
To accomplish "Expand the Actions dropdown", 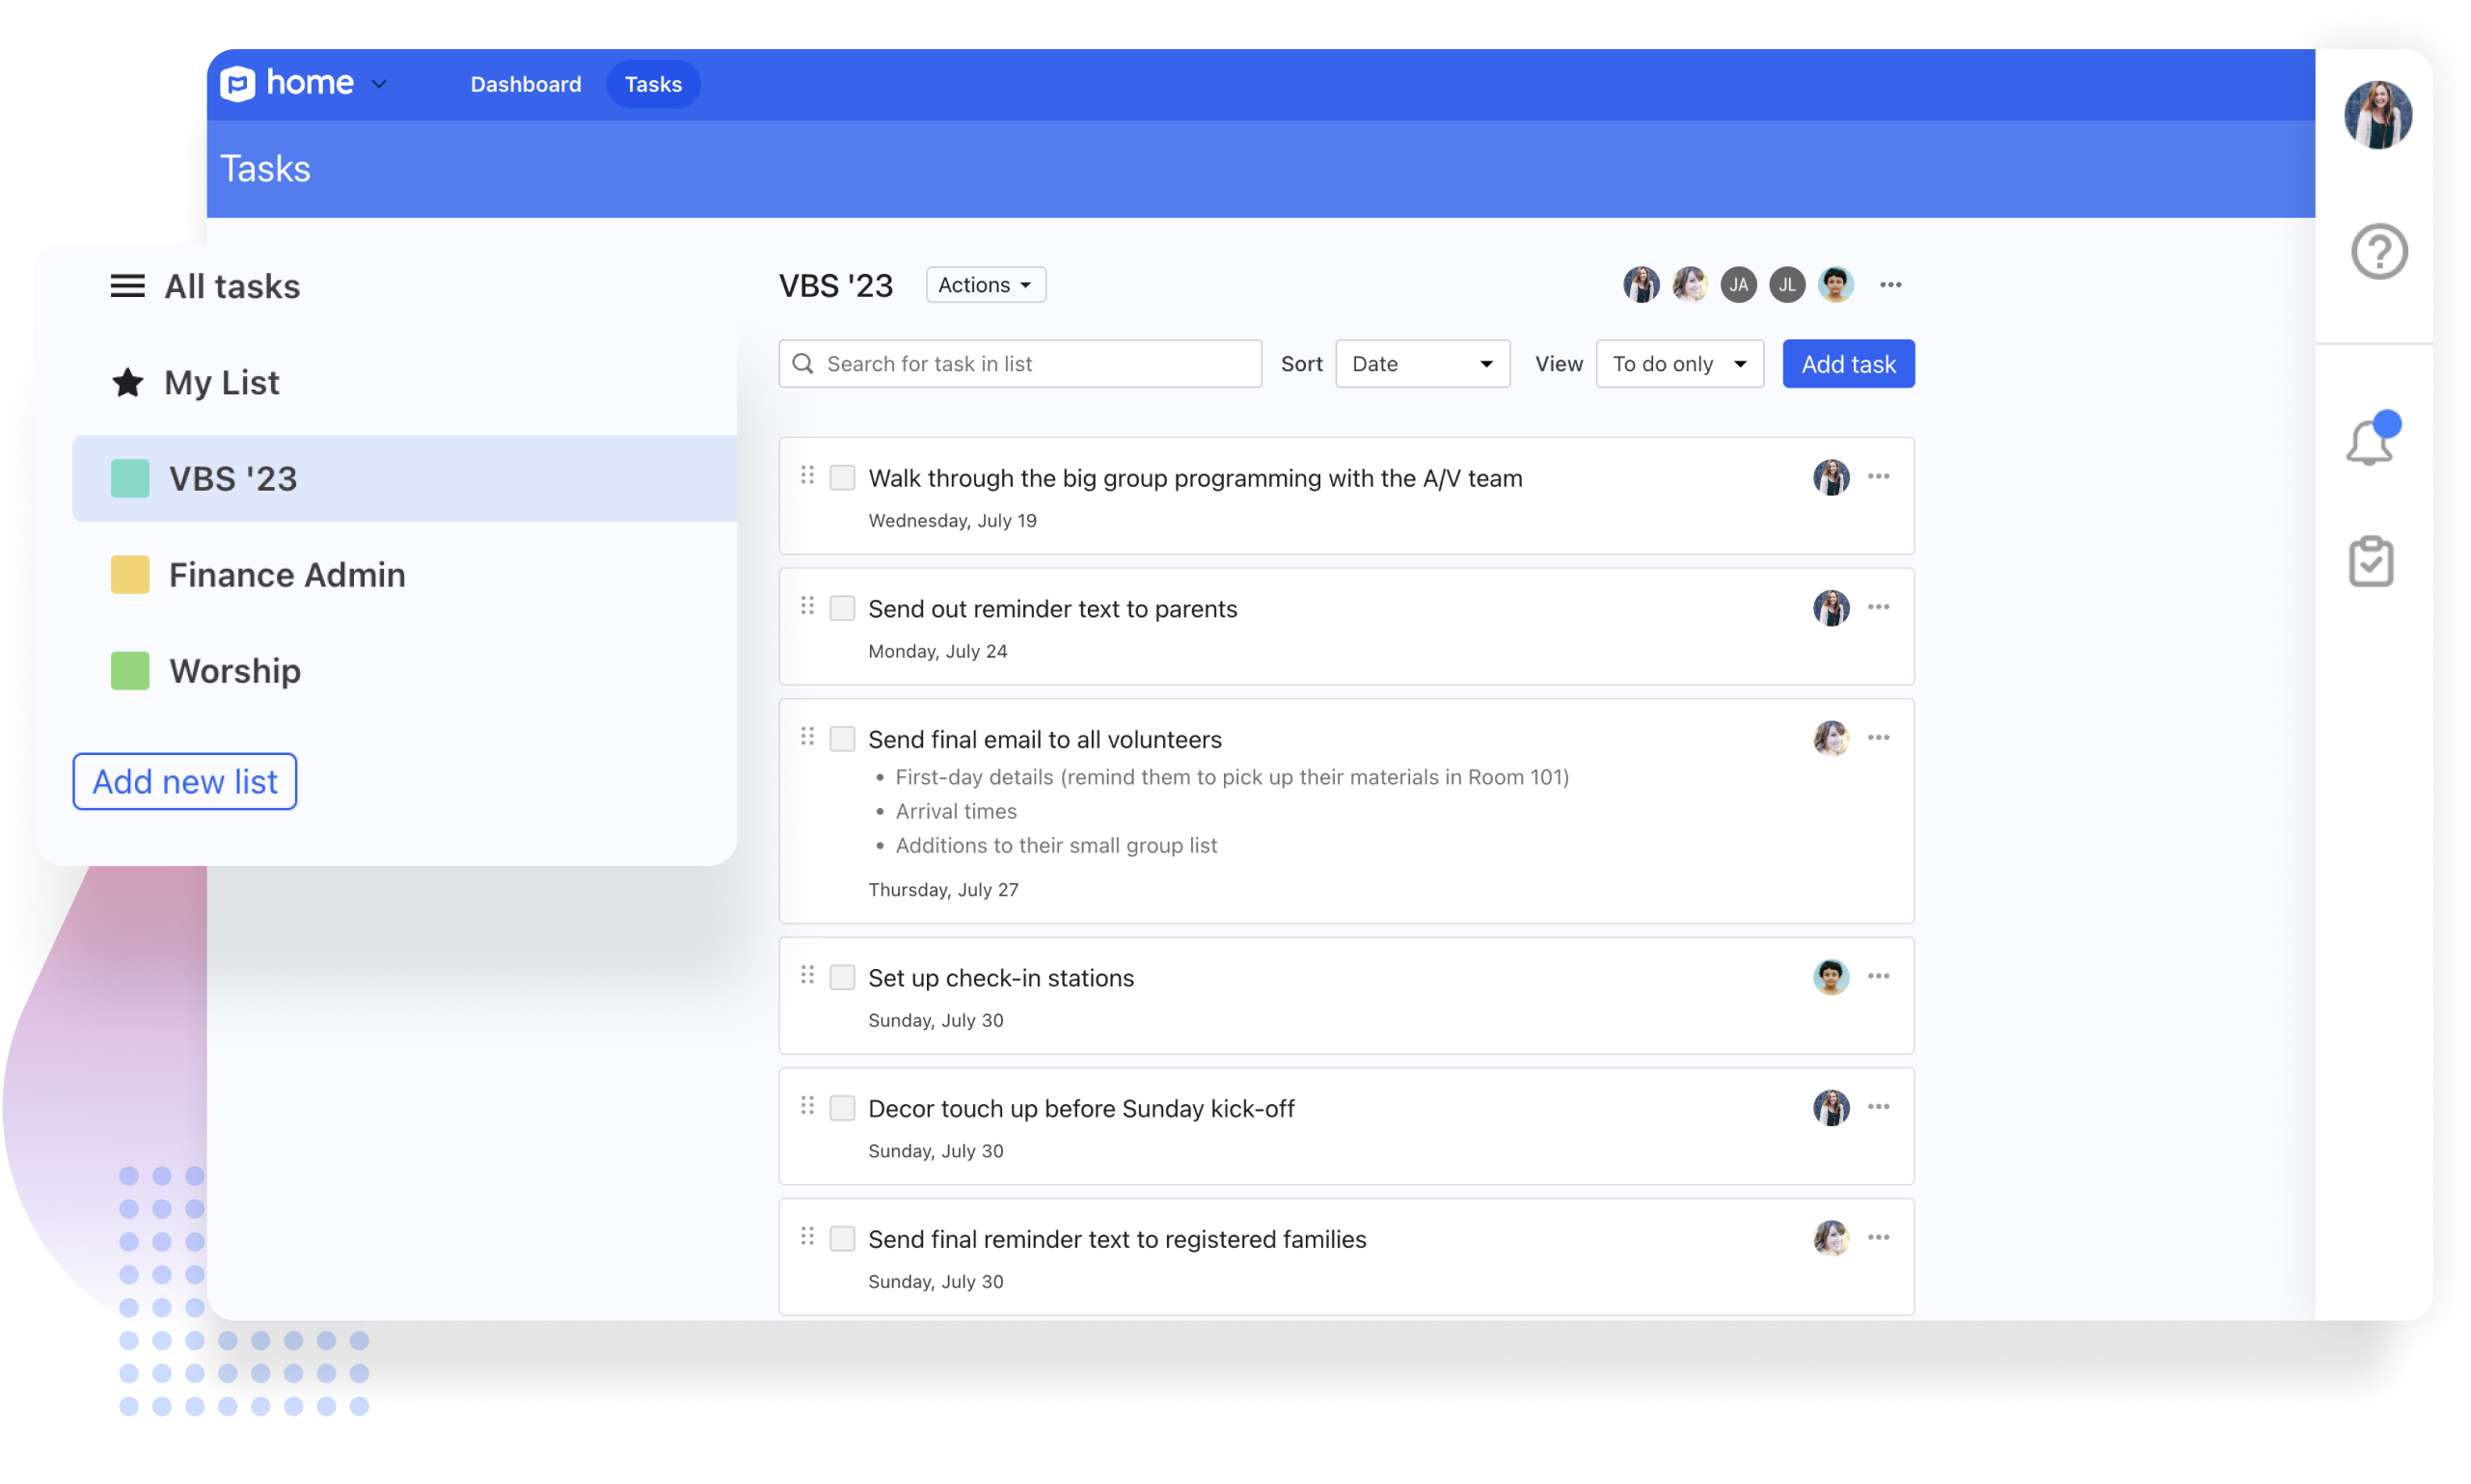I will [x=985, y=285].
